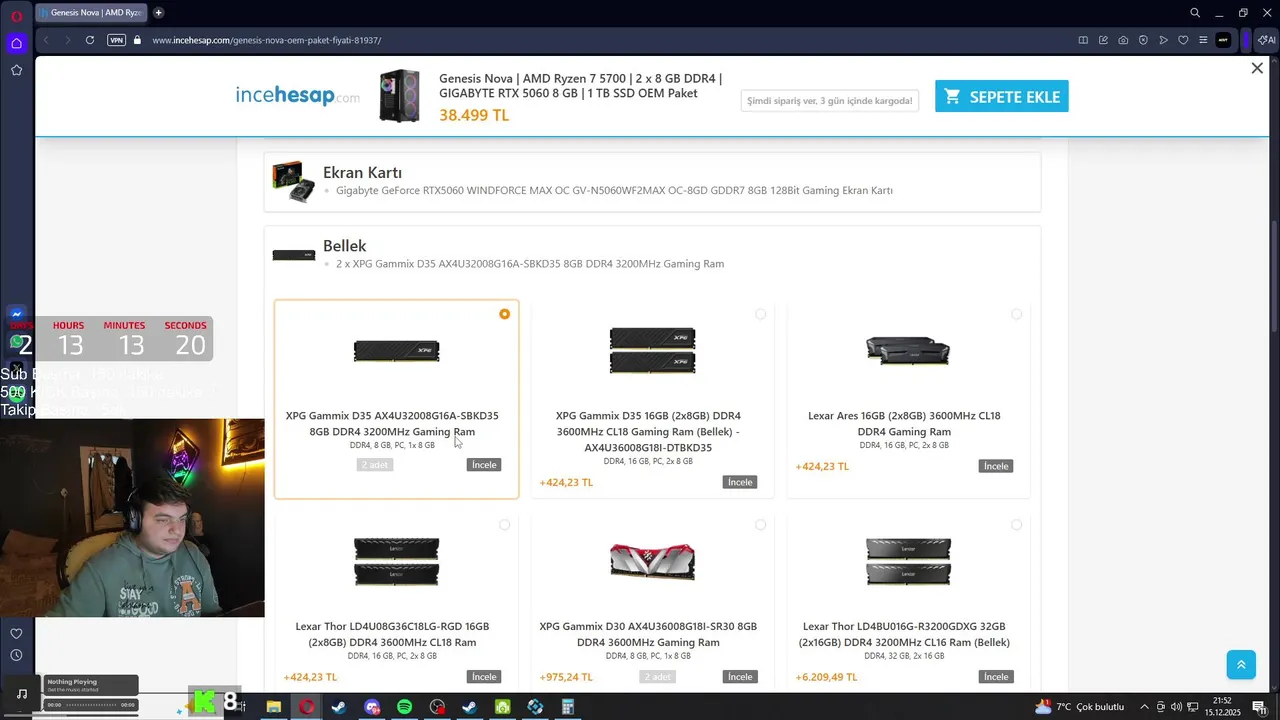
Task: Click the Bellek section heading
Action: [344, 245]
